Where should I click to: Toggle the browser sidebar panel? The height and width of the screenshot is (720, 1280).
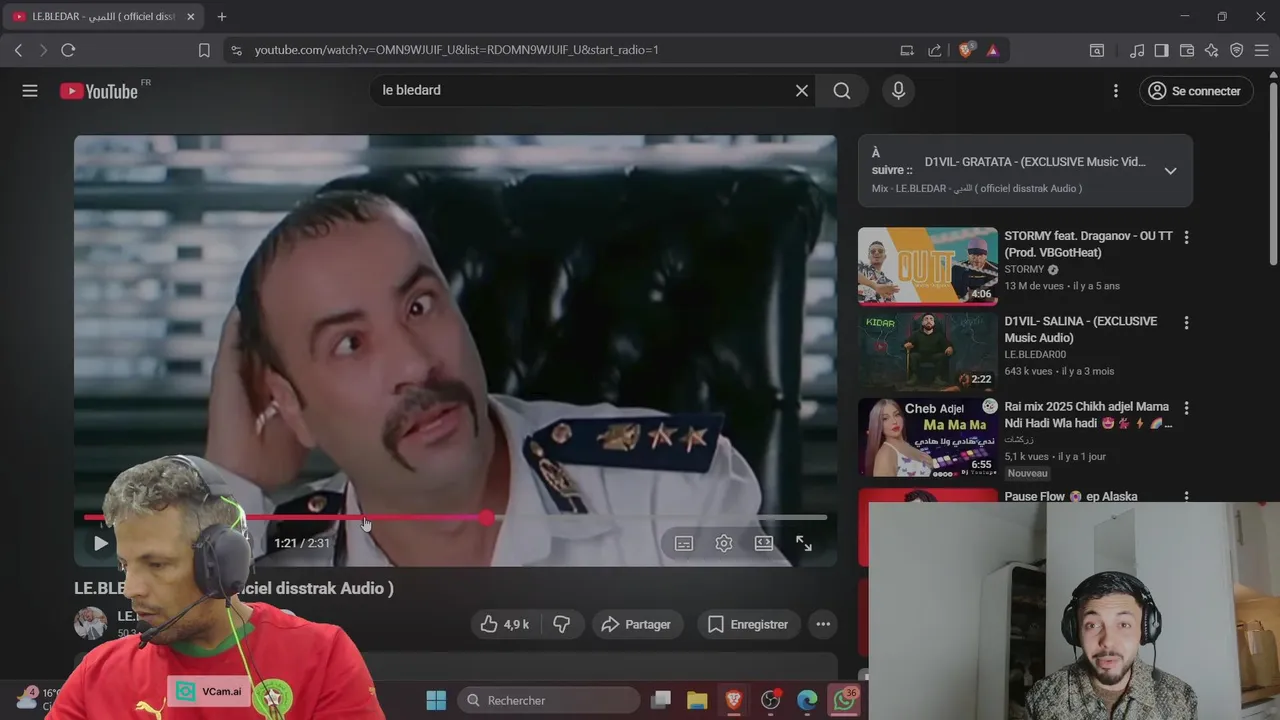(1161, 50)
